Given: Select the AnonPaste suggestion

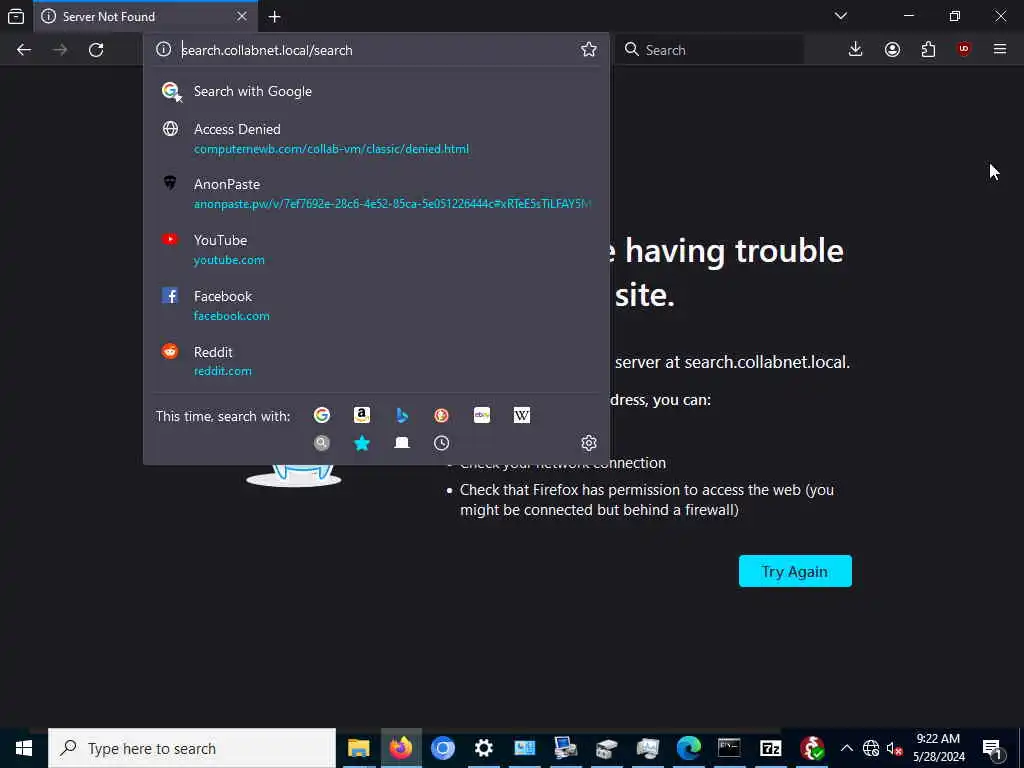Looking at the screenshot, I should click(x=376, y=193).
